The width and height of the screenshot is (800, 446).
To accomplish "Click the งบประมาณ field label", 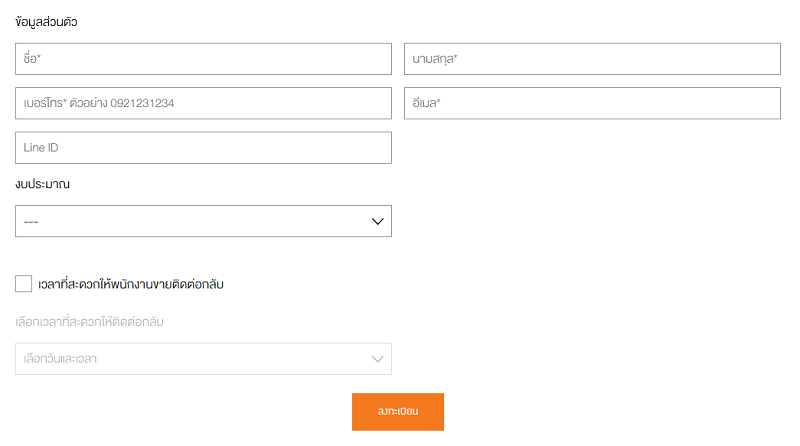I will [x=42, y=184].
